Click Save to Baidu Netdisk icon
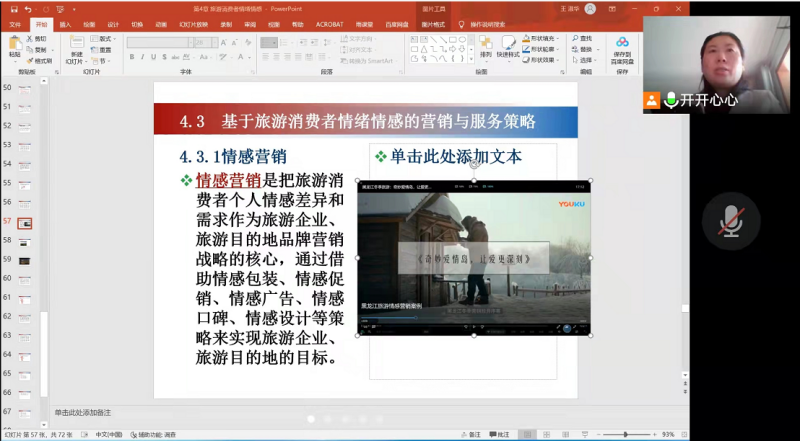The width and height of the screenshot is (800, 441). click(622, 46)
